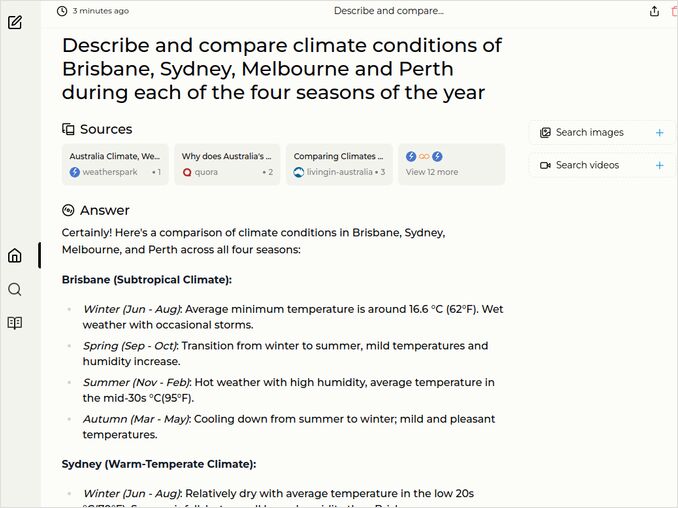Click the camera icon in Search videos

[545, 165]
